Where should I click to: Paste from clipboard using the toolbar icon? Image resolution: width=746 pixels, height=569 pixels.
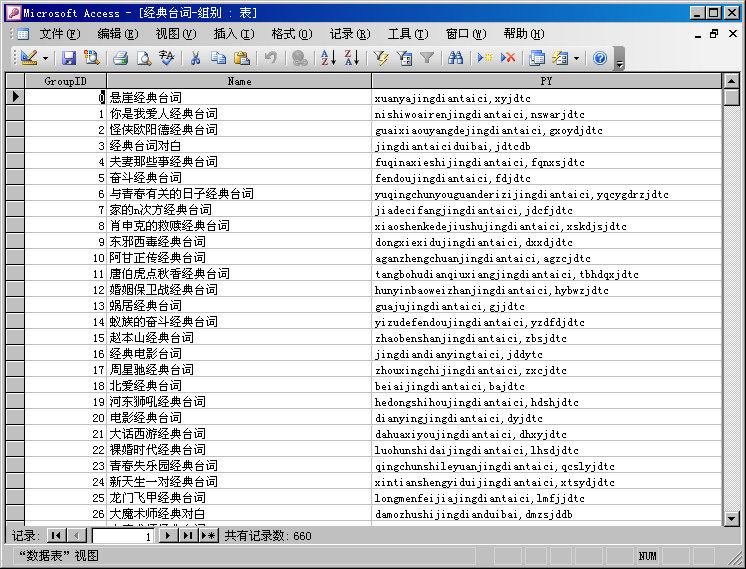point(242,58)
